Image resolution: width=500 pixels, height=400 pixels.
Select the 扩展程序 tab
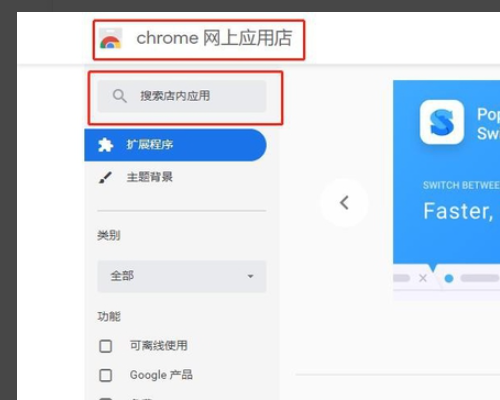[175, 145]
